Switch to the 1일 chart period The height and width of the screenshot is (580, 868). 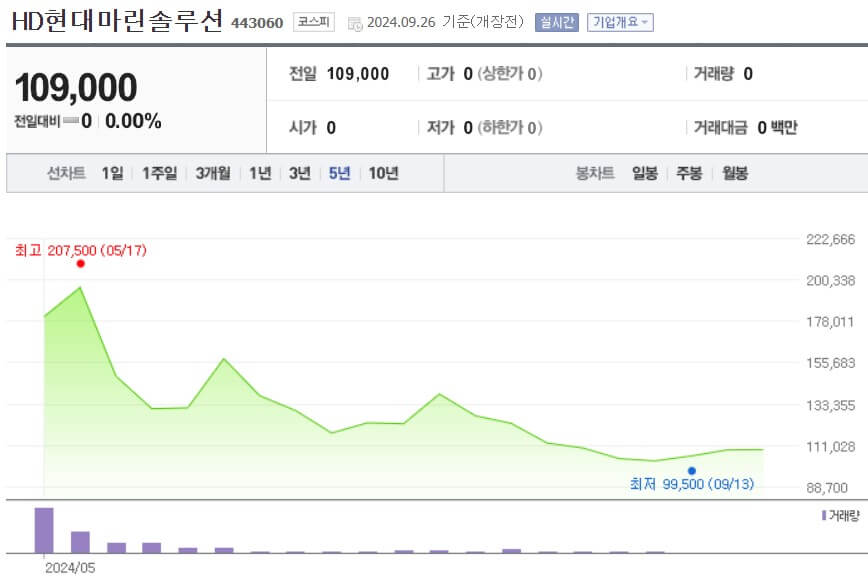pos(112,172)
